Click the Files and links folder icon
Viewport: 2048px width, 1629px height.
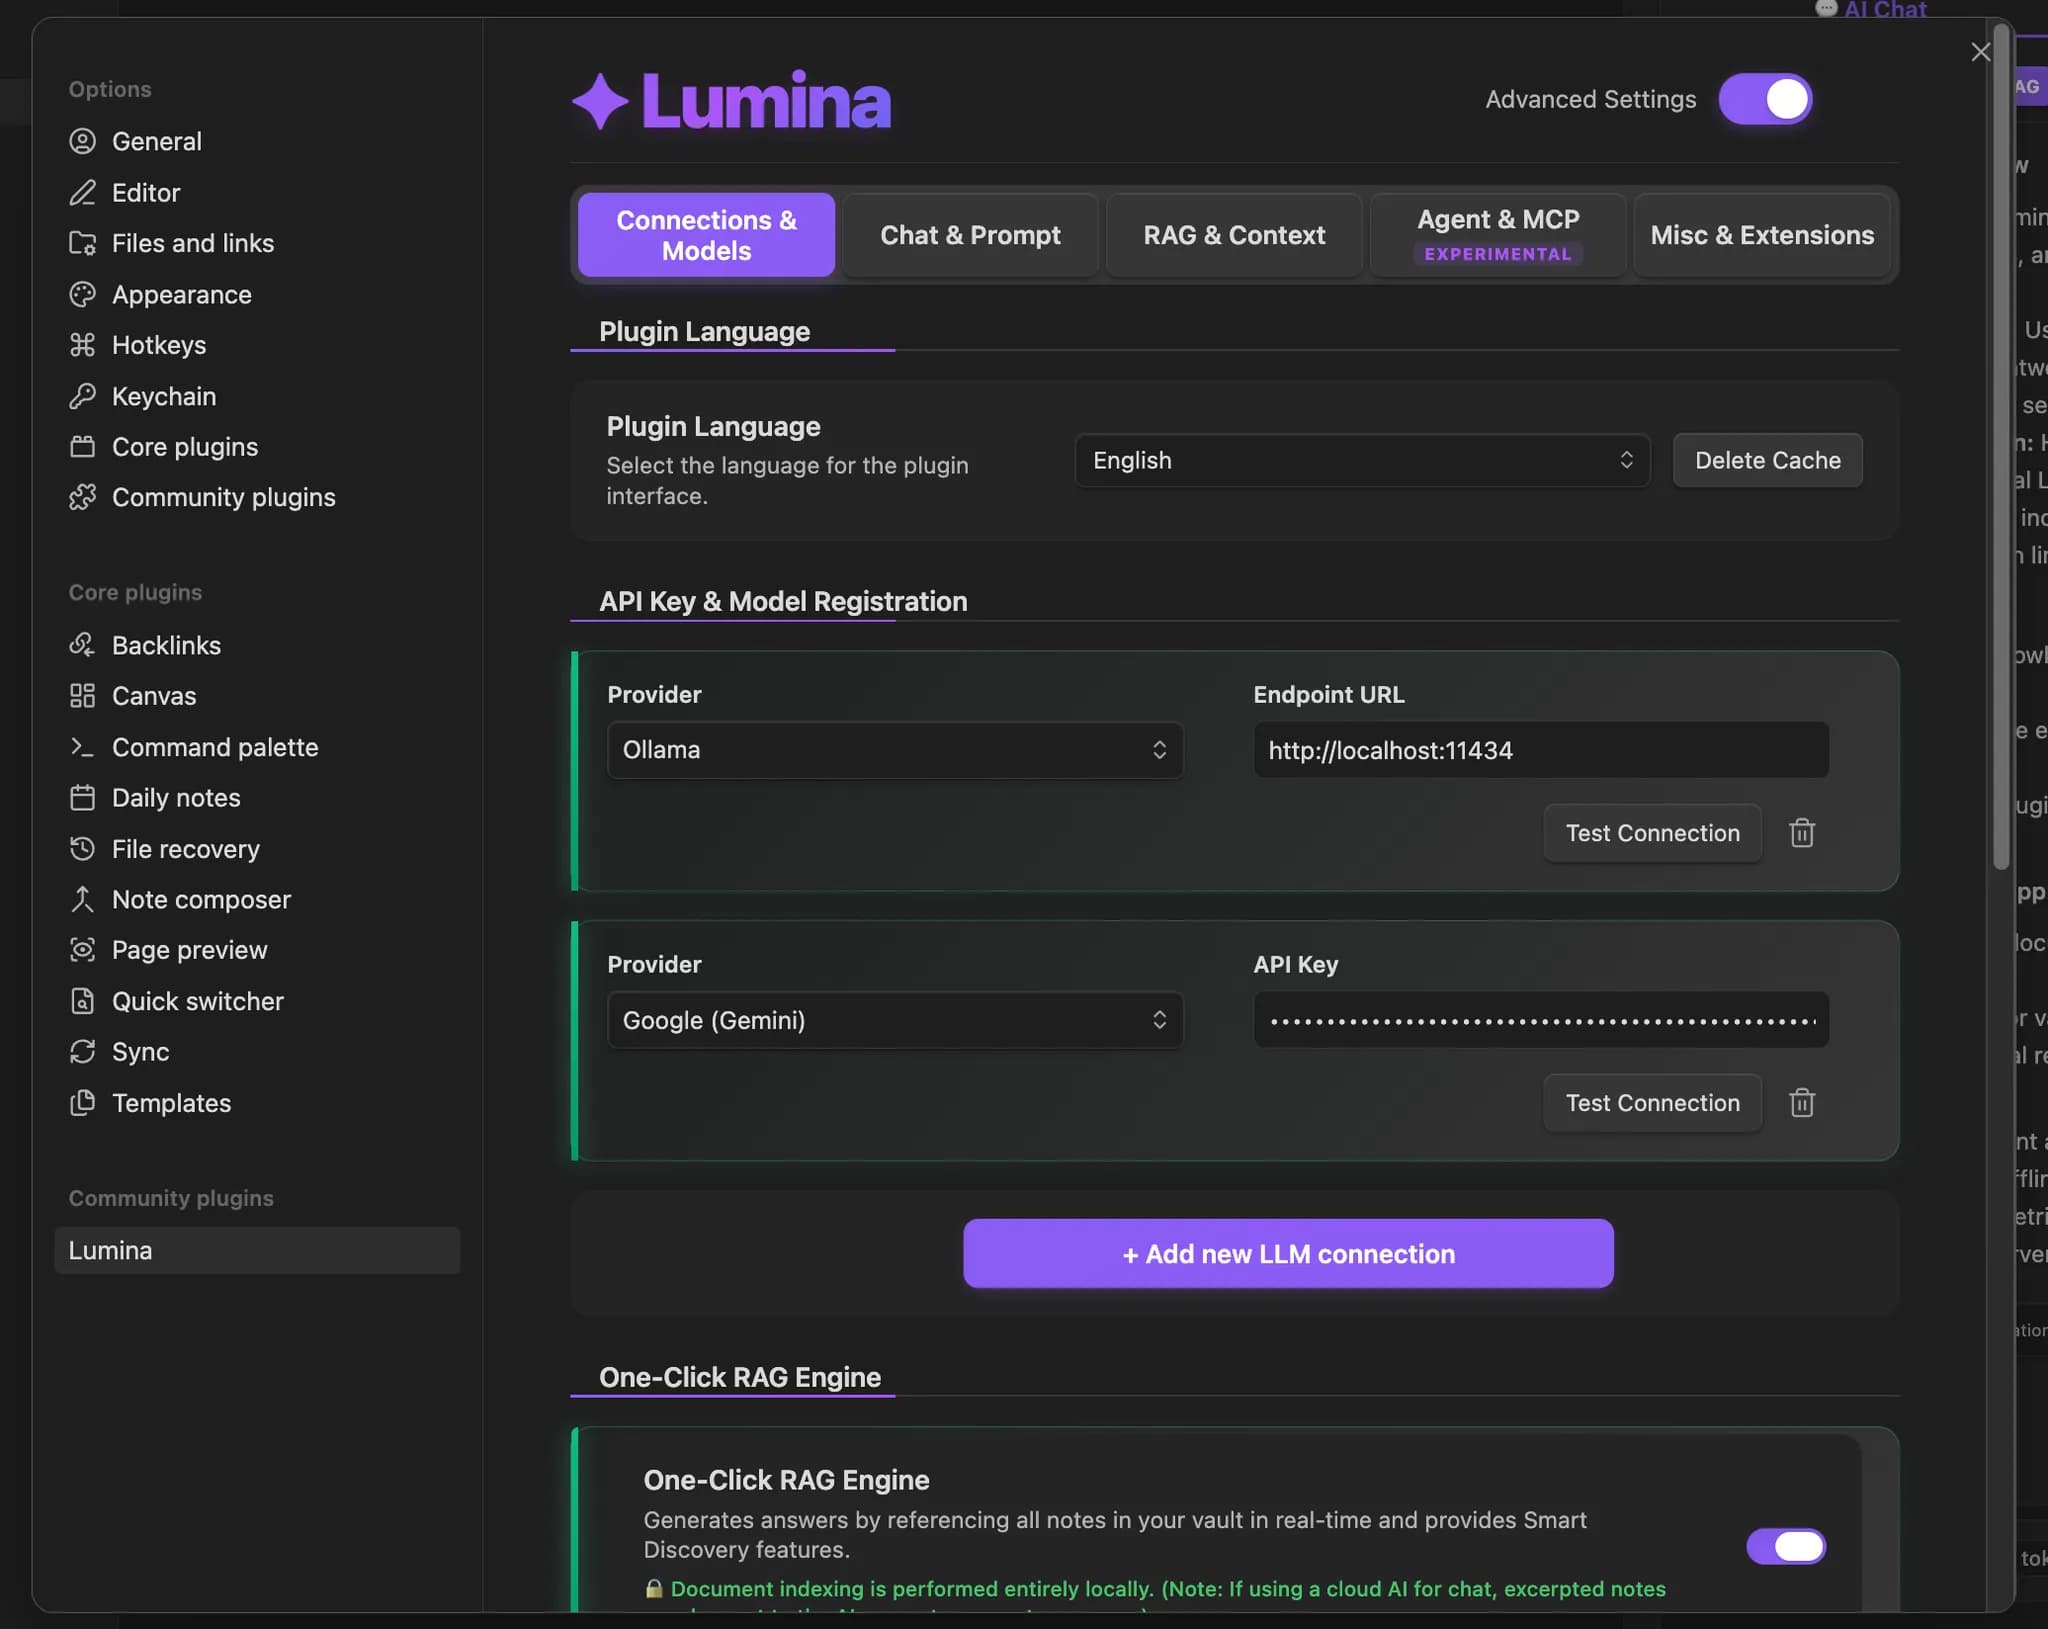82,243
